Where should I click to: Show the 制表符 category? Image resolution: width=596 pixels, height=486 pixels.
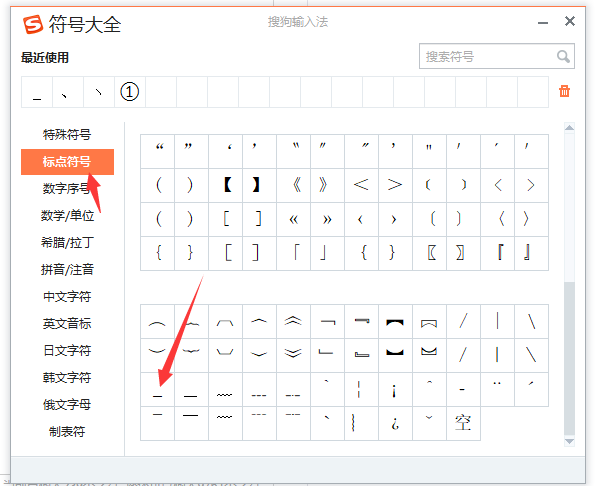[x=67, y=431]
